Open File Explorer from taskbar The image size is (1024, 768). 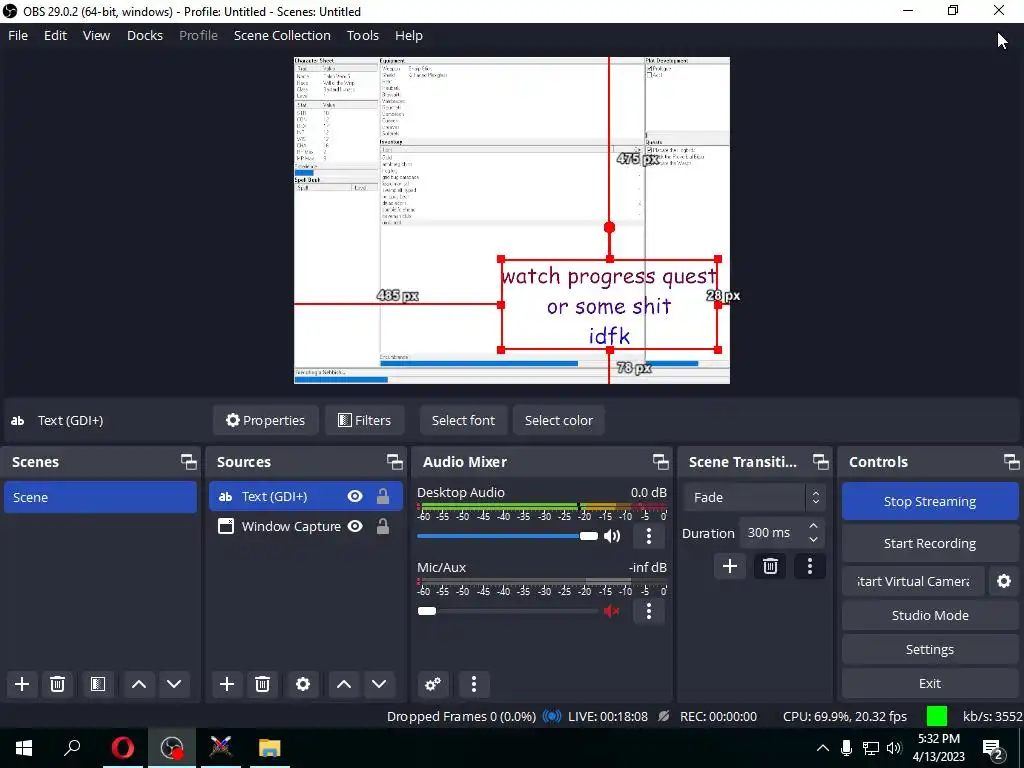coord(269,748)
